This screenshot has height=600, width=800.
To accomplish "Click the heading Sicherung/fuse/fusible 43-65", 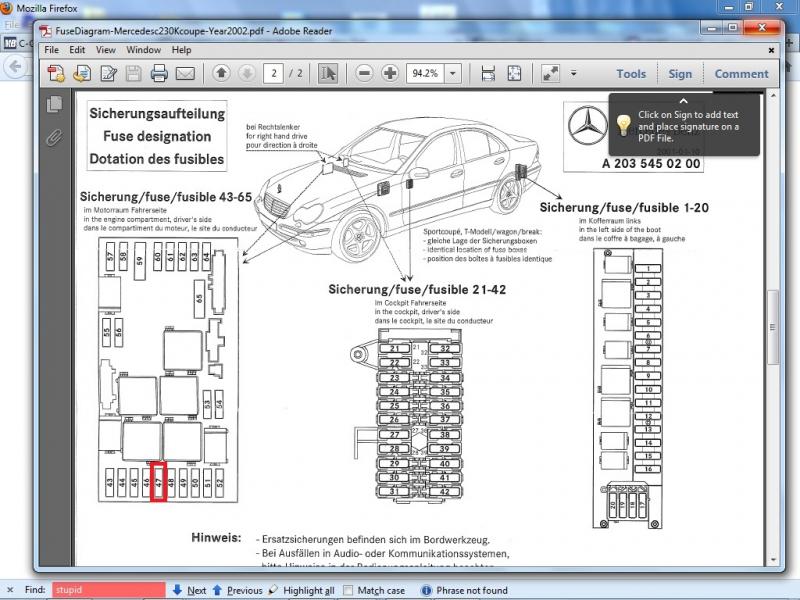I will [x=166, y=197].
